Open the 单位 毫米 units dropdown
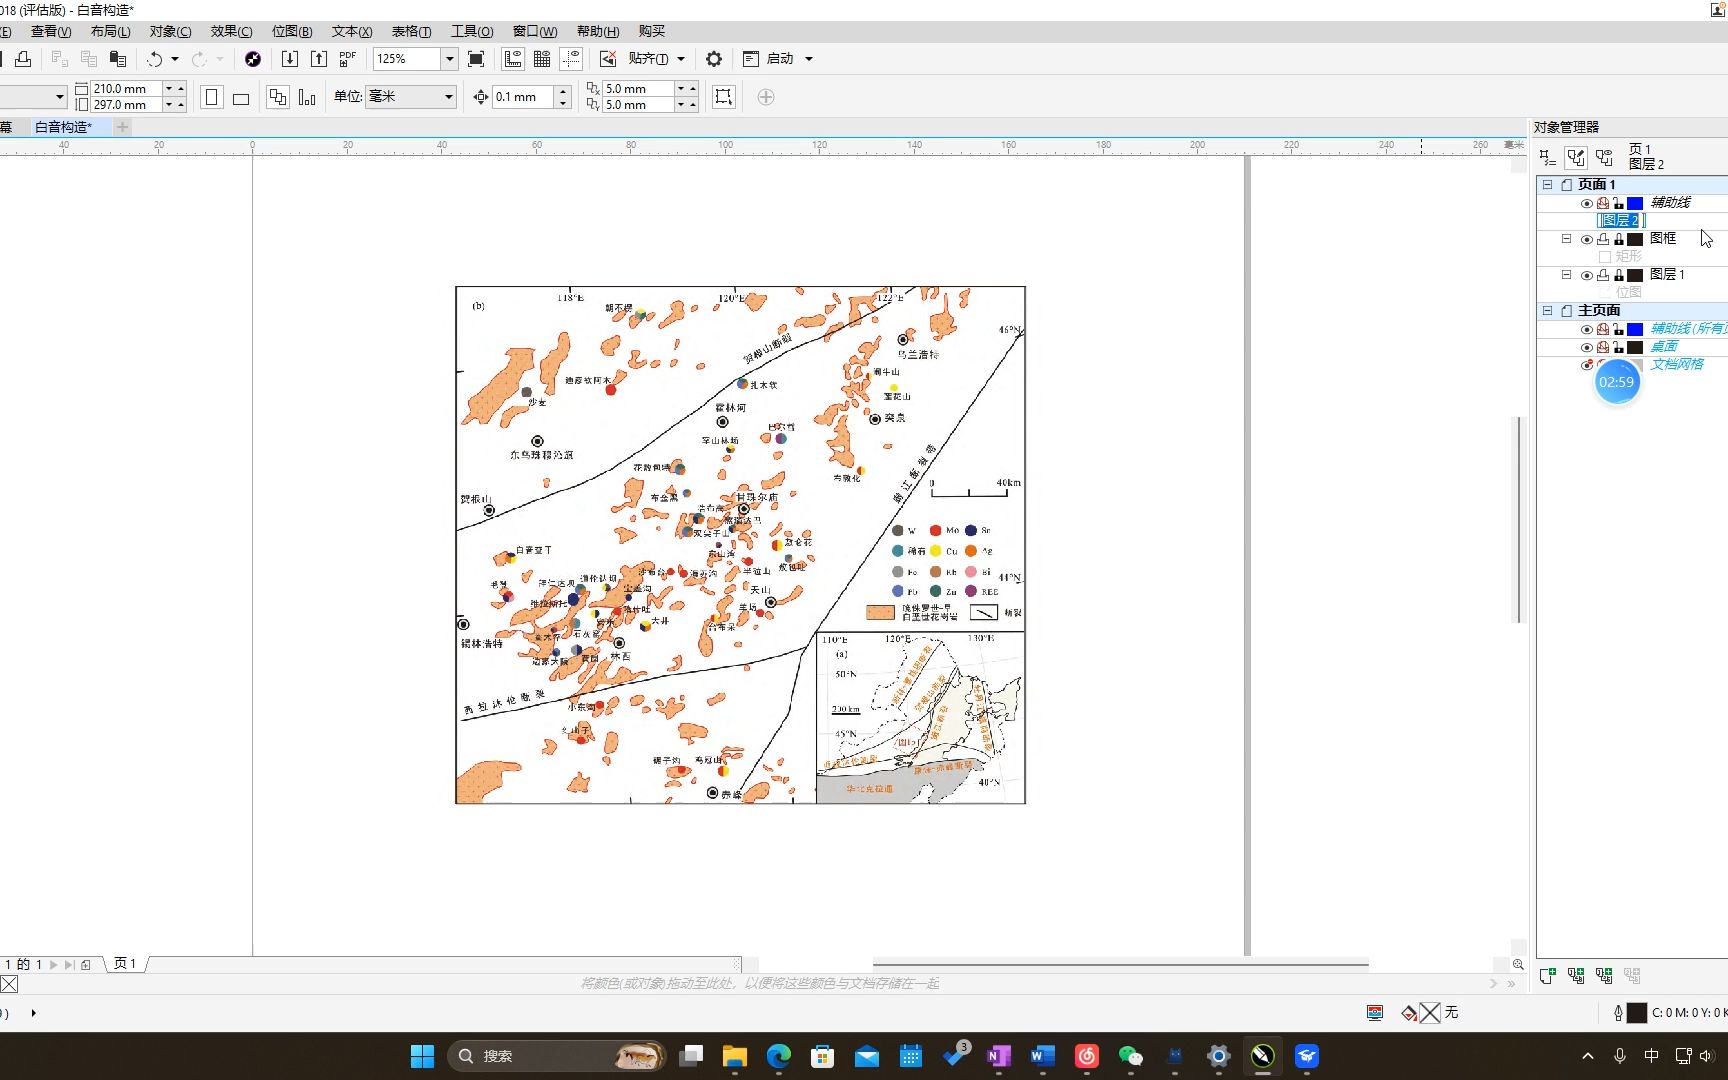This screenshot has height=1080, width=1728. (x=449, y=97)
